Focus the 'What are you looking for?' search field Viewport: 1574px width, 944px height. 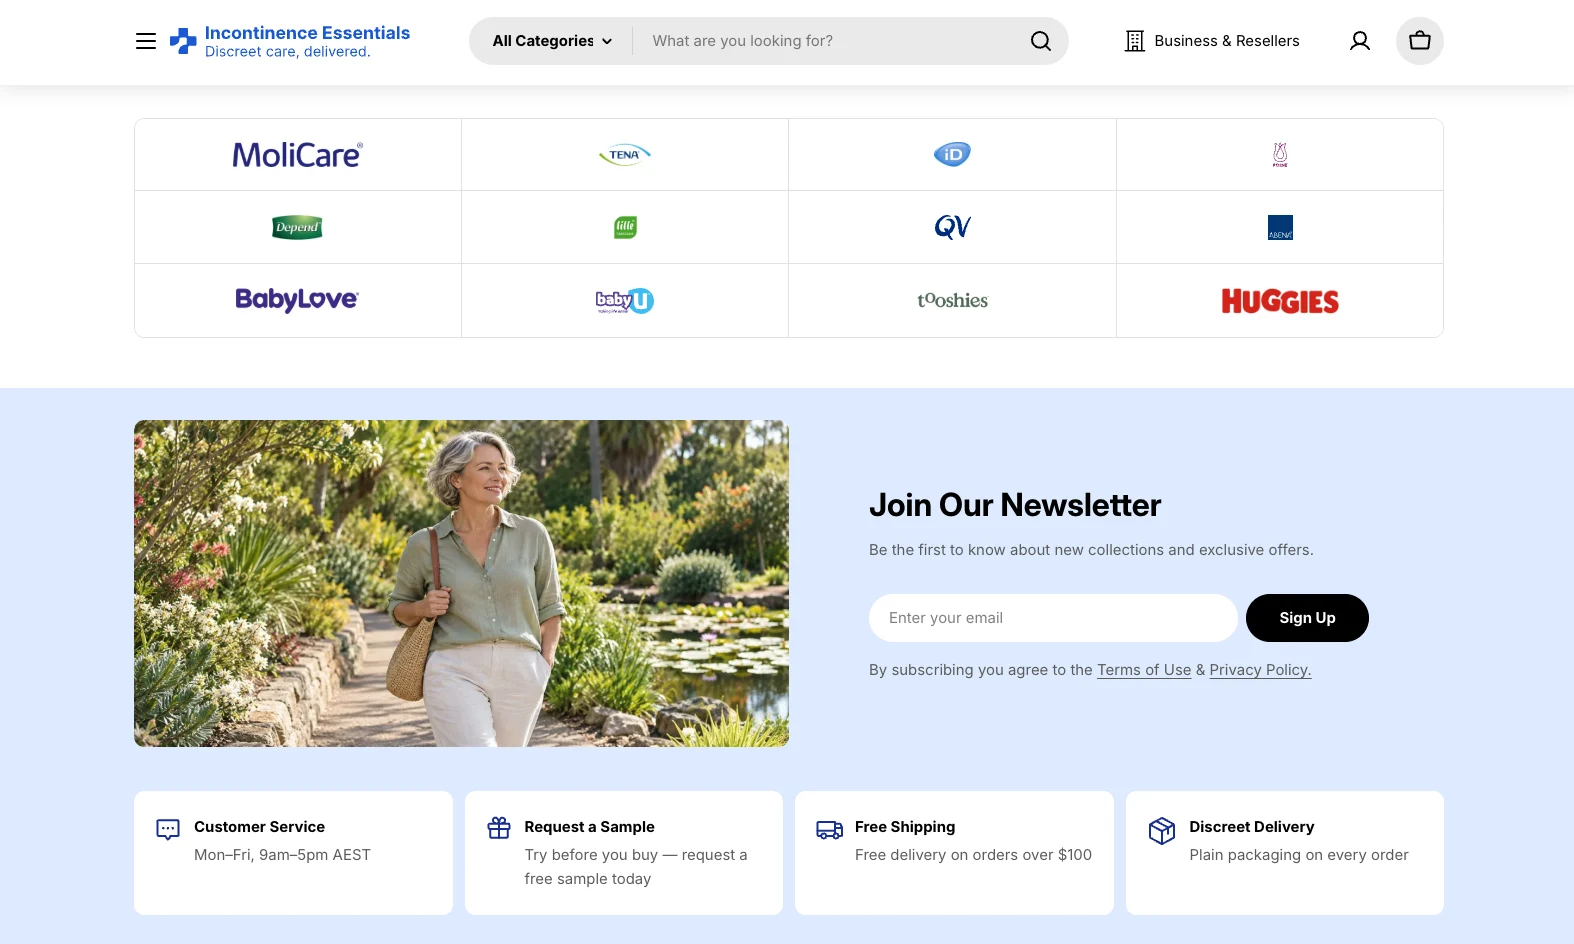[830, 41]
